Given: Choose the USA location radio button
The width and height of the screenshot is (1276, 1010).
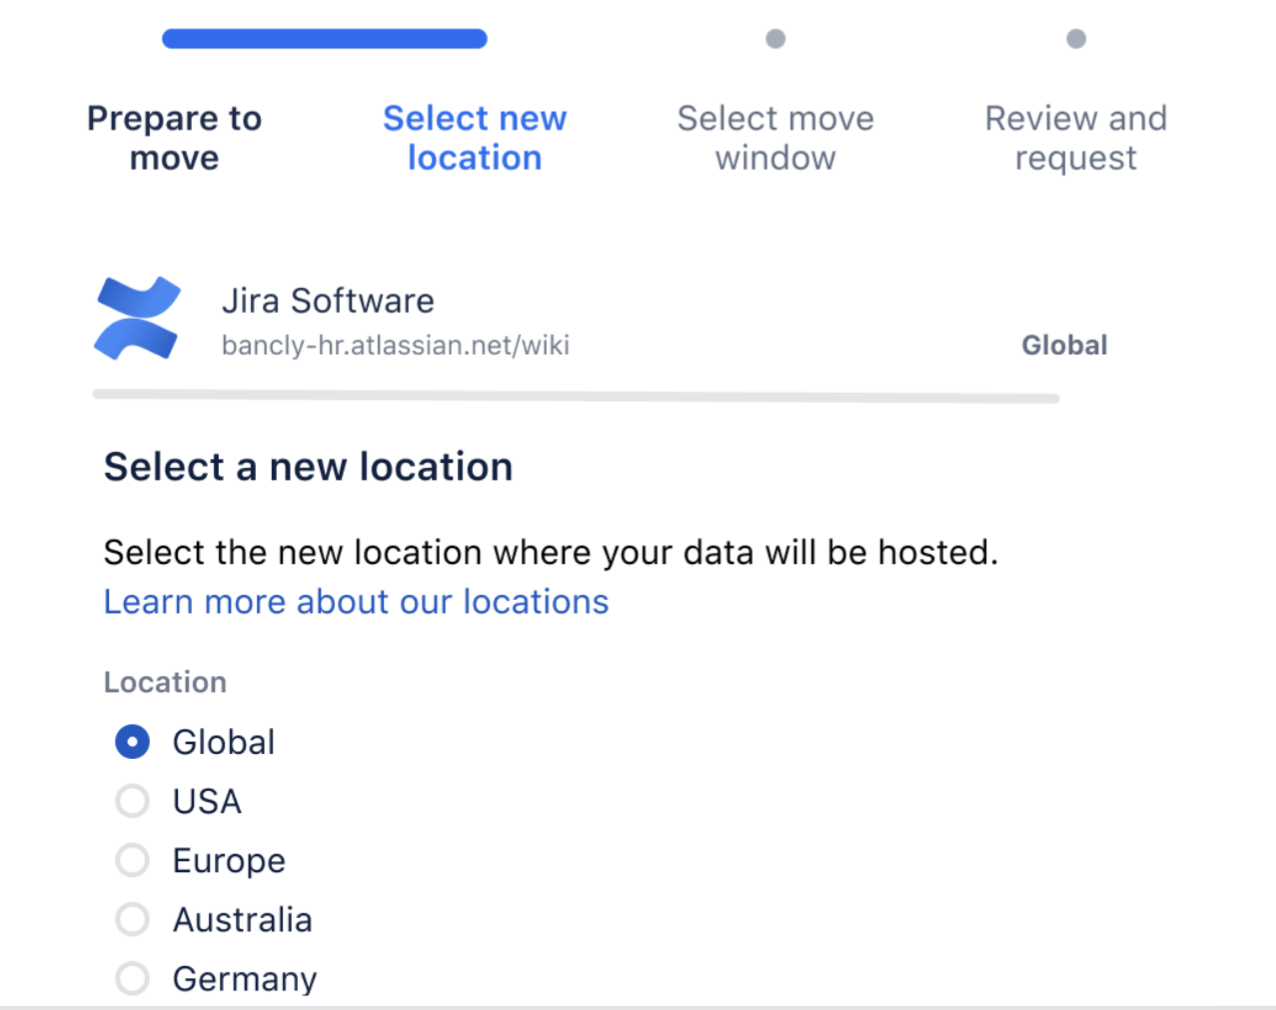Looking at the screenshot, I should click(x=132, y=801).
